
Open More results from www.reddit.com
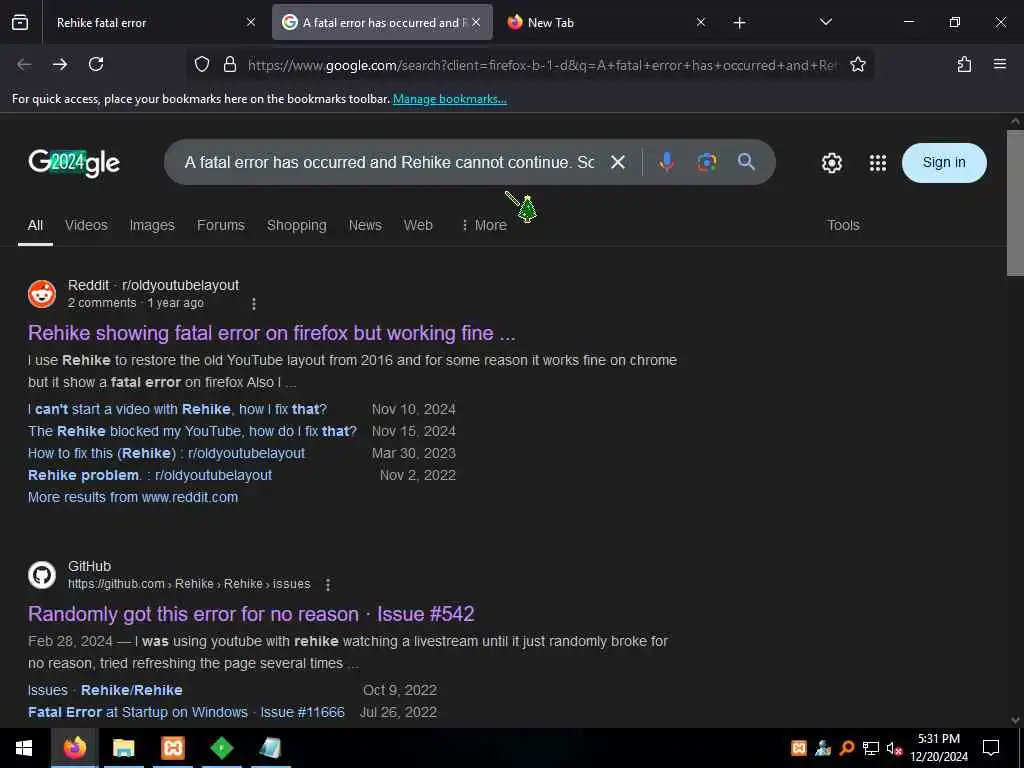[133, 497]
